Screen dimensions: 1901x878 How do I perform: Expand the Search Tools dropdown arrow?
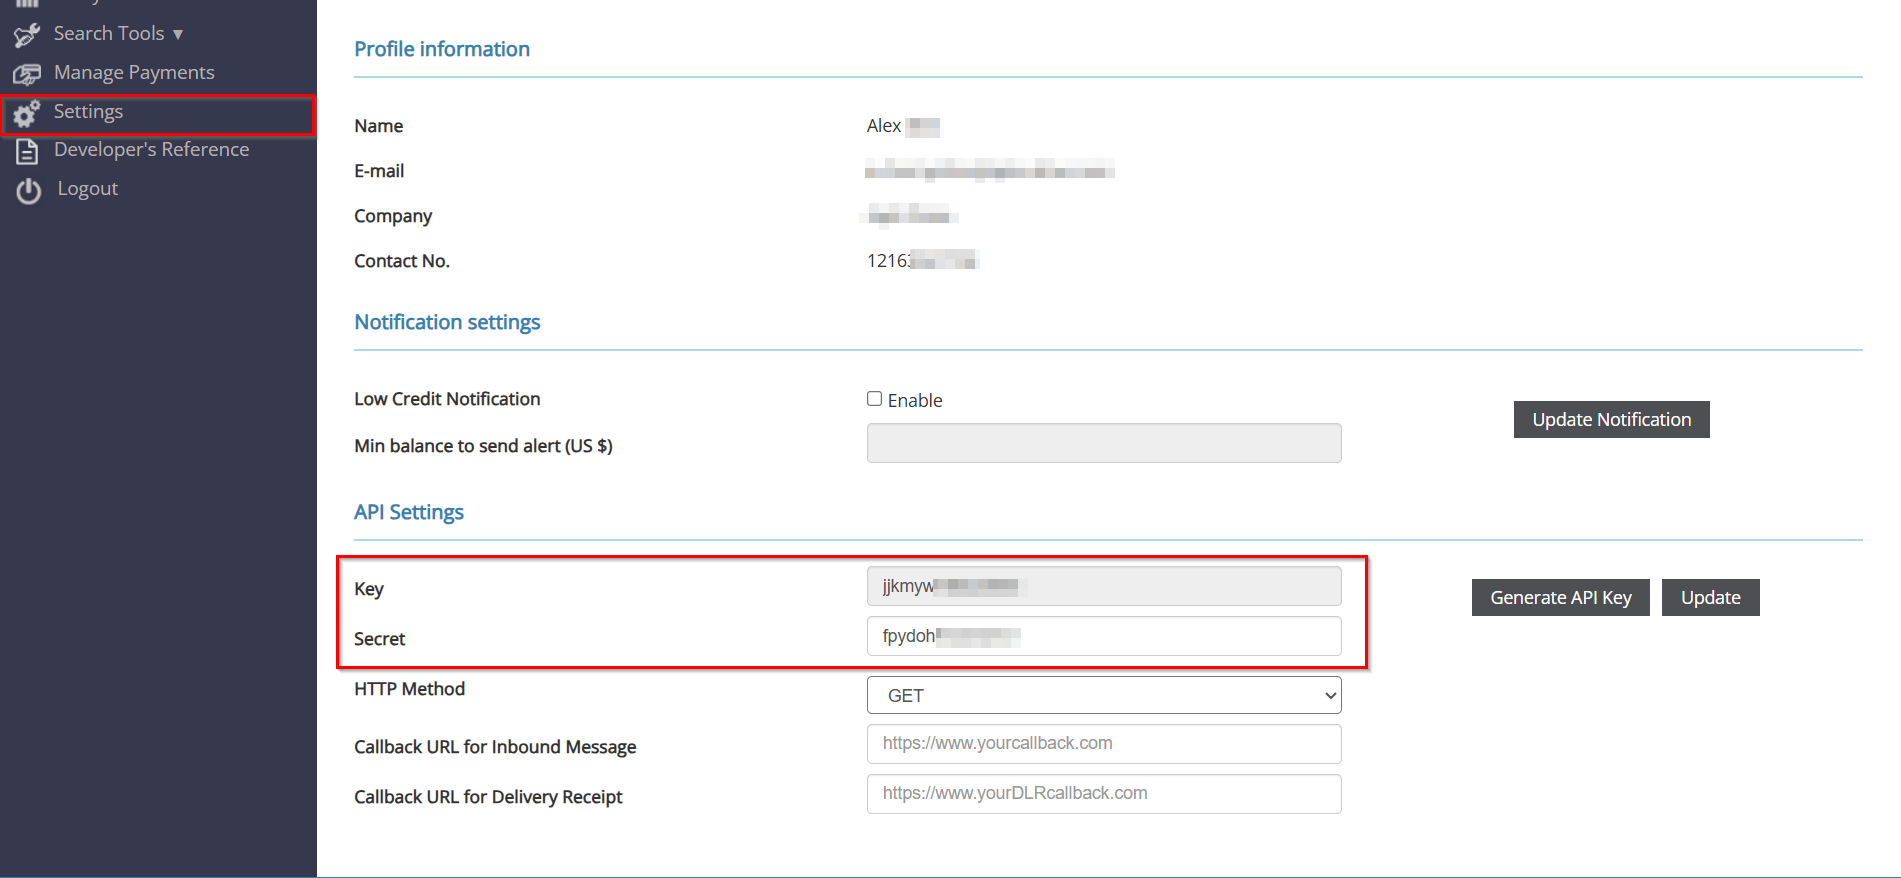pyautogui.click(x=178, y=34)
